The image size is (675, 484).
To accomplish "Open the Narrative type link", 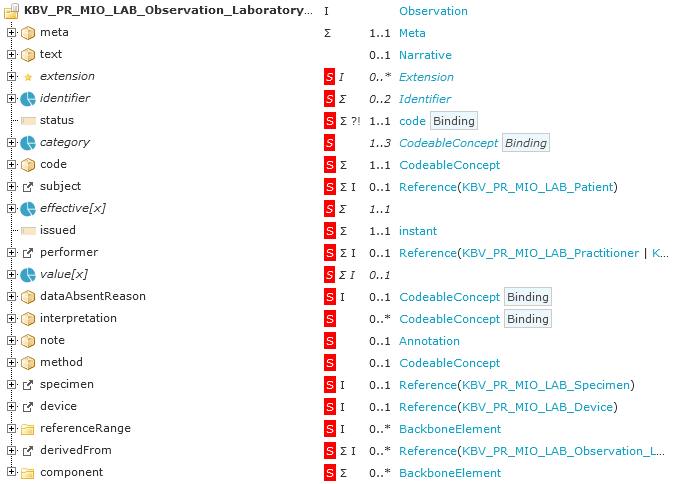I will coord(425,55).
